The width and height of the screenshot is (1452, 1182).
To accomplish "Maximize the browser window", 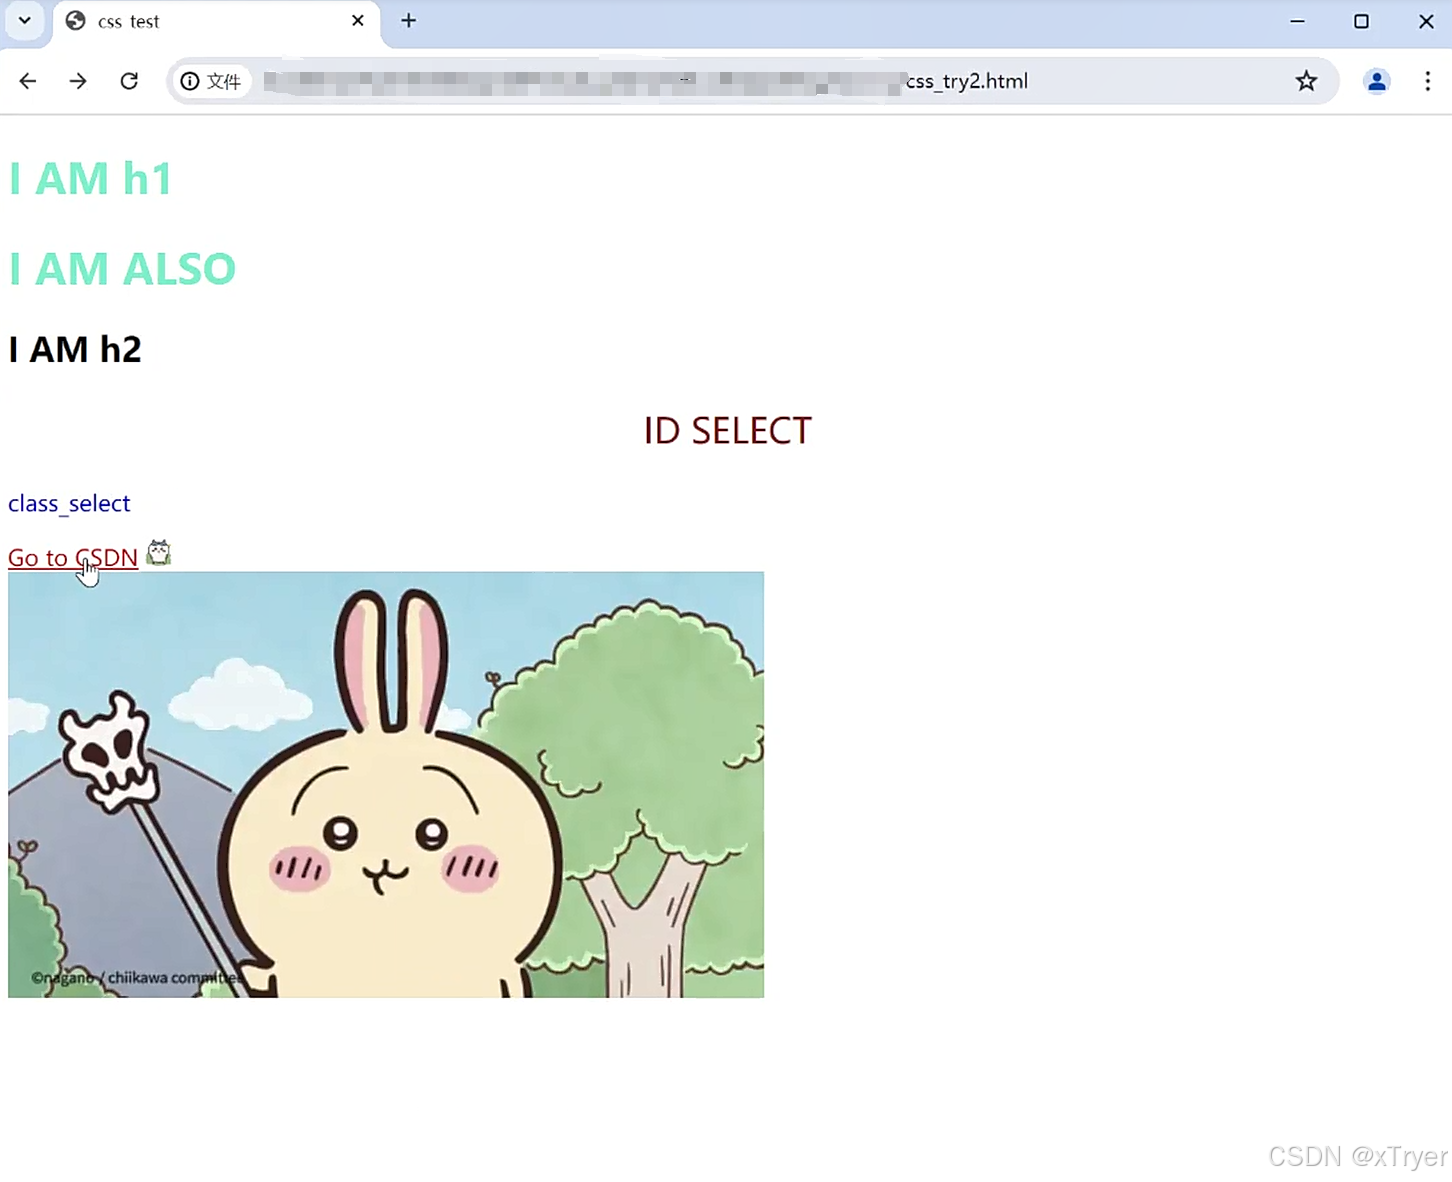I will [x=1361, y=21].
